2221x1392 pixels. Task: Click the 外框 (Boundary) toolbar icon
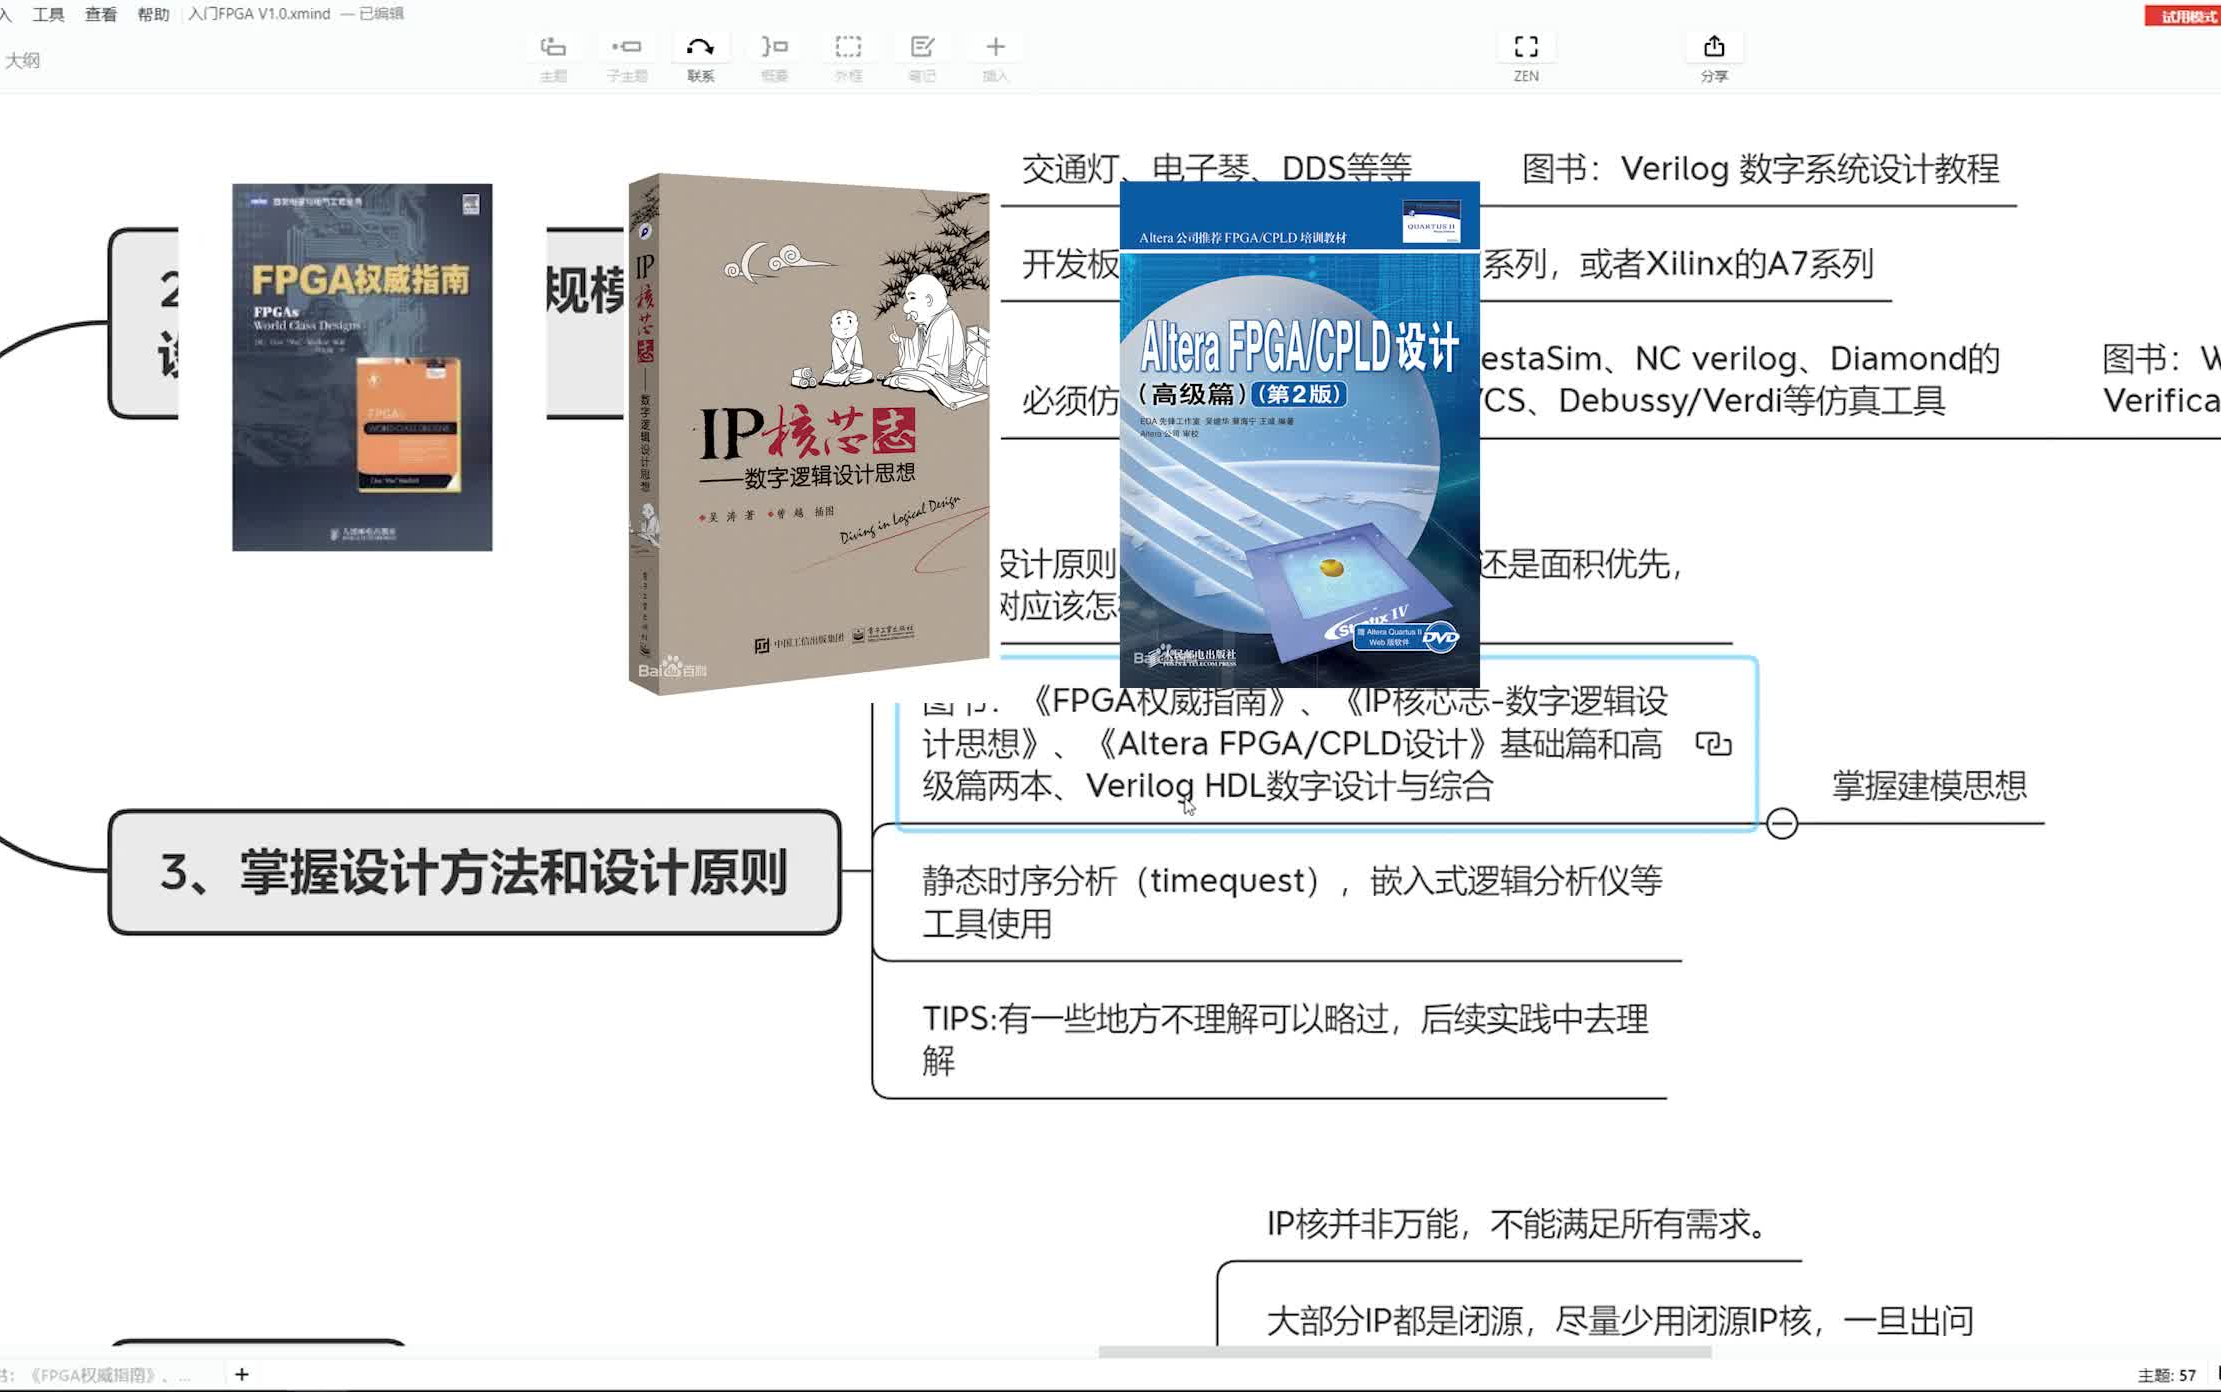tap(848, 47)
